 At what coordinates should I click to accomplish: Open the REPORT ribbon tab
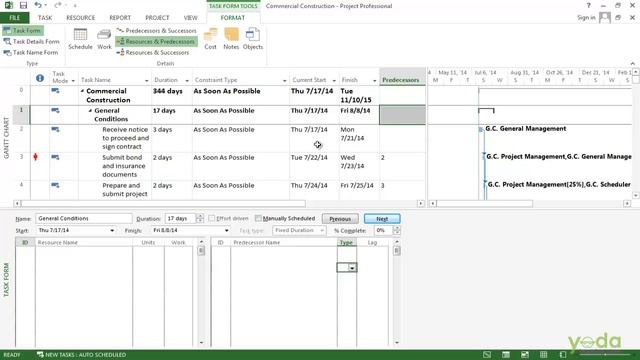(x=120, y=18)
